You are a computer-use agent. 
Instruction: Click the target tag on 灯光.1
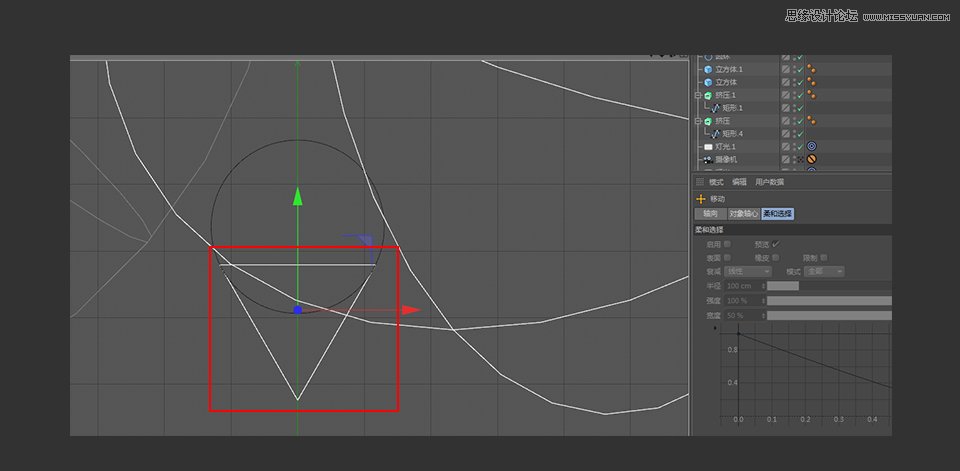pyautogui.click(x=812, y=146)
